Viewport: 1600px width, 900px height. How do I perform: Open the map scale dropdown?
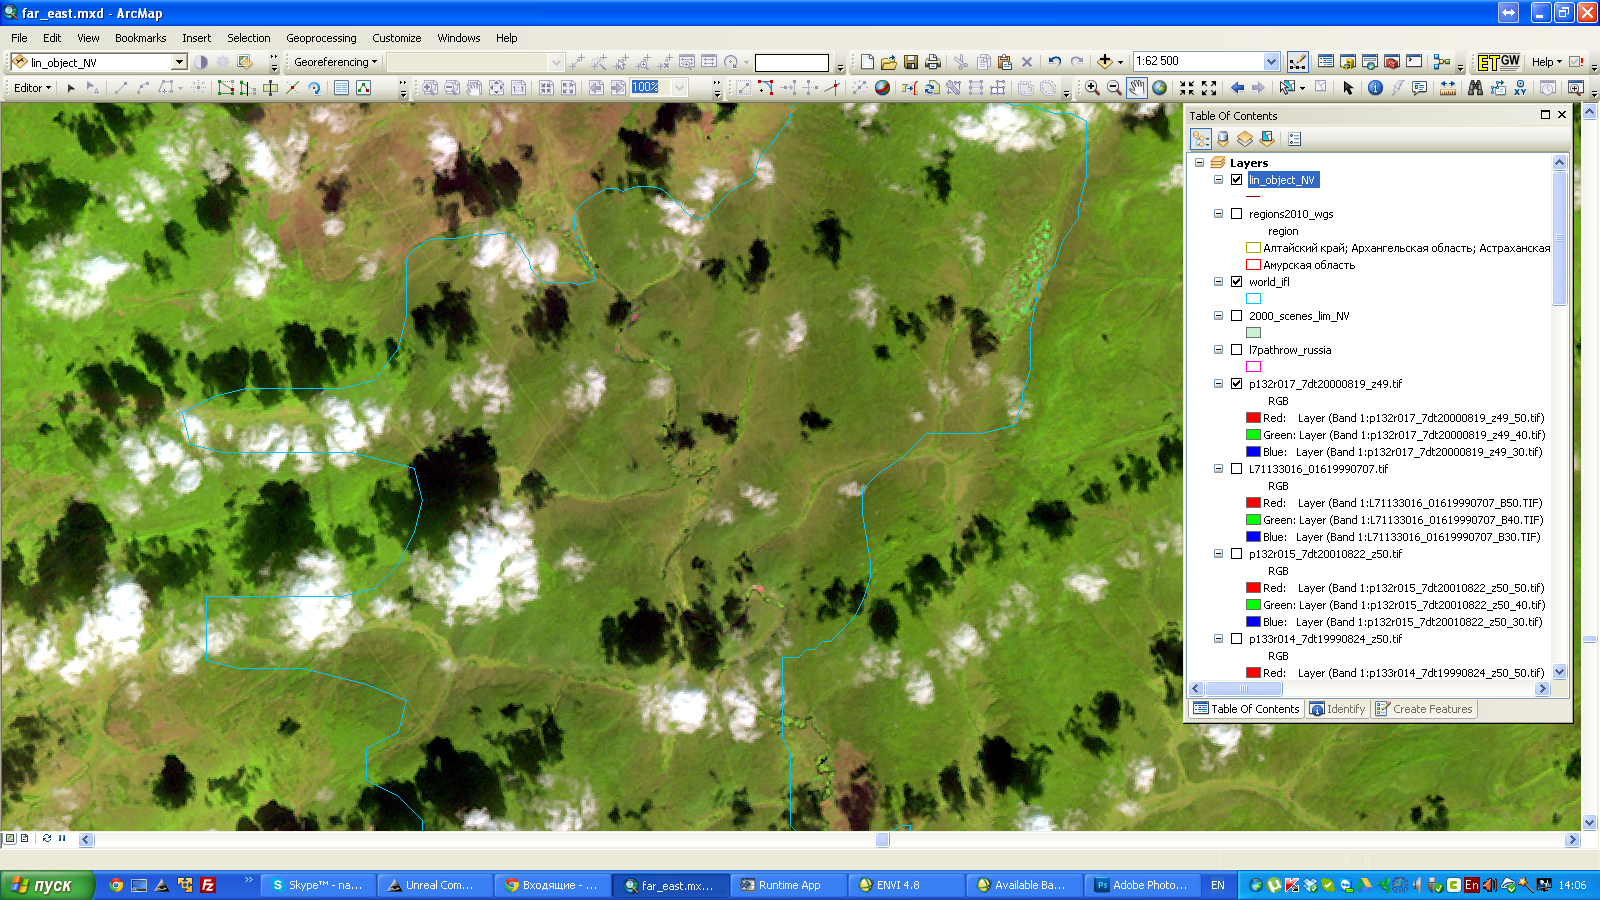click(1271, 62)
